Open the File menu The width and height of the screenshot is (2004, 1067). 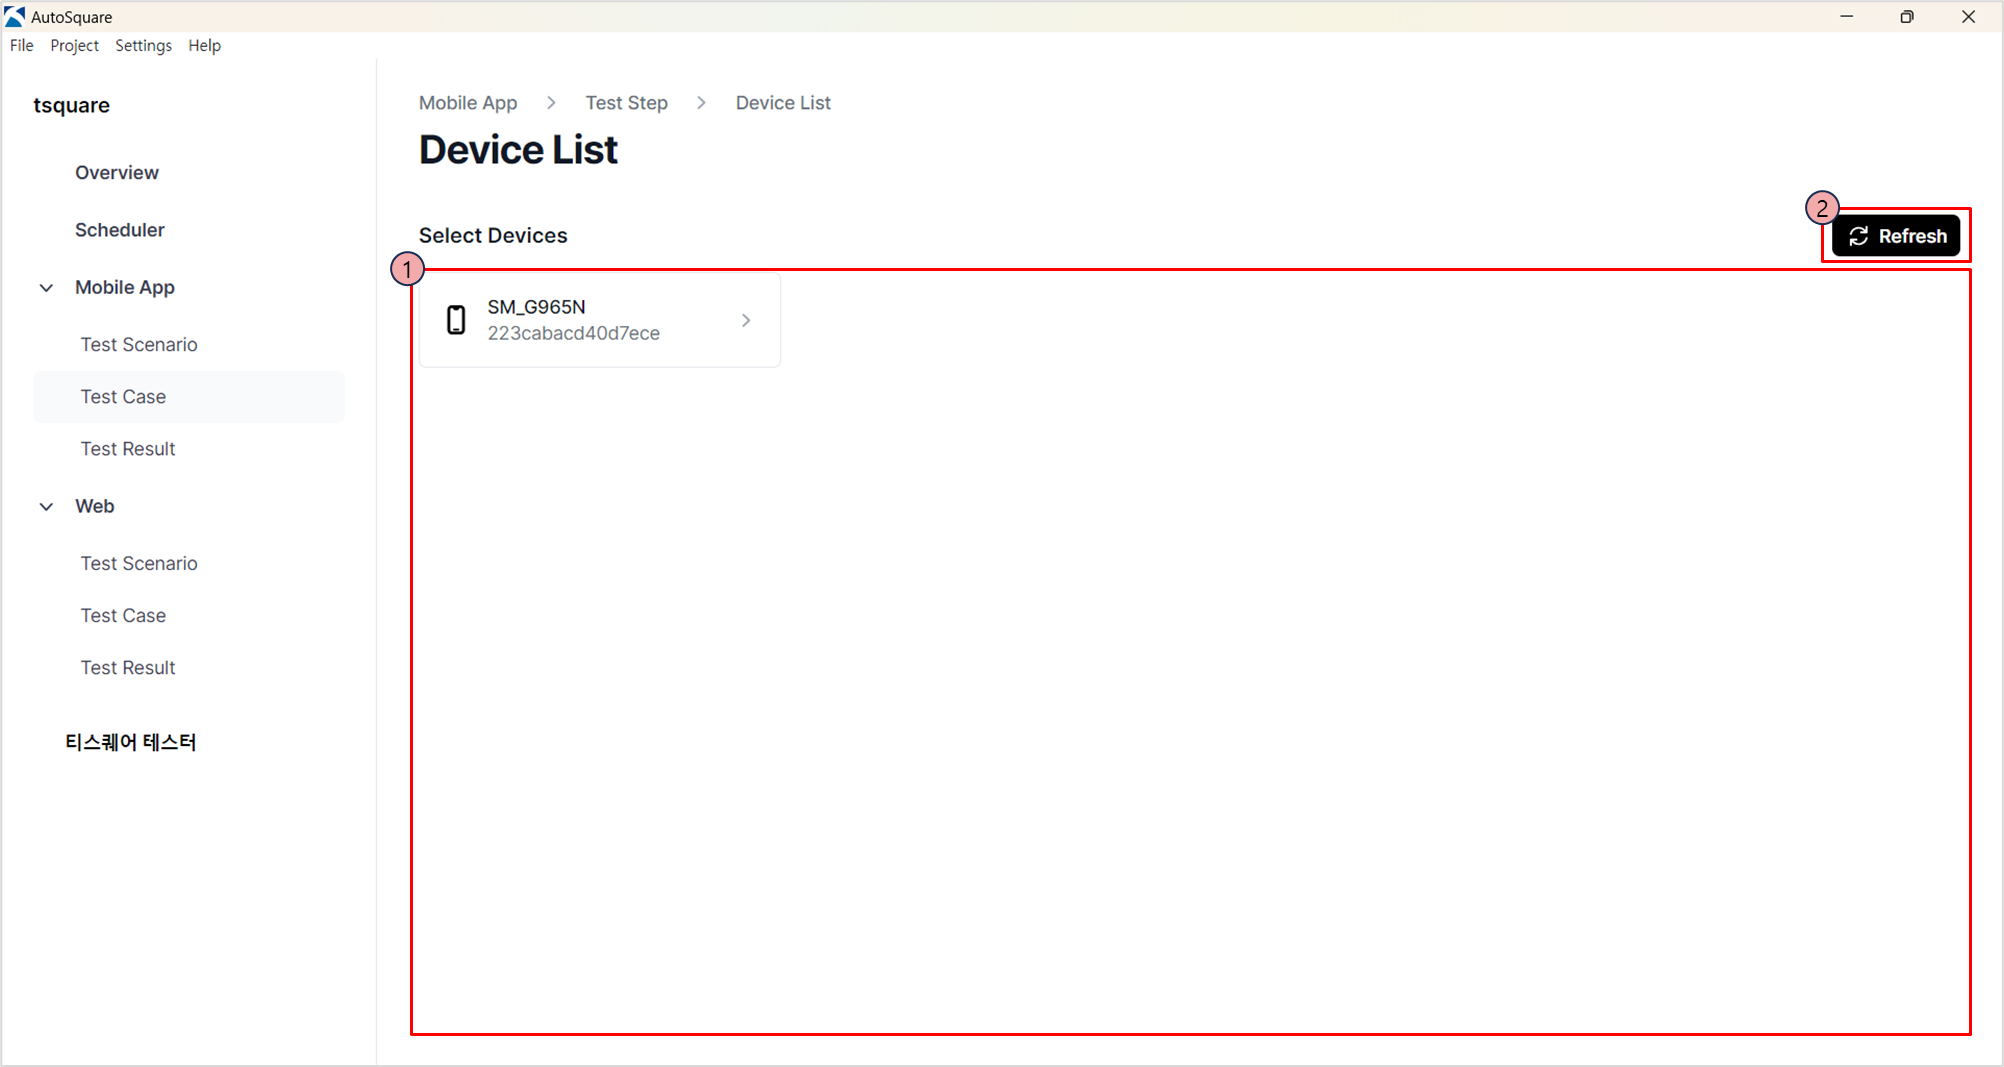pos(22,46)
